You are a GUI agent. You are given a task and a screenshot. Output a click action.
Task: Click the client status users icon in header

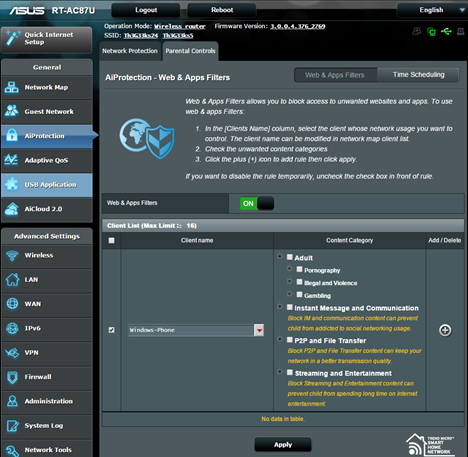click(417, 31)
